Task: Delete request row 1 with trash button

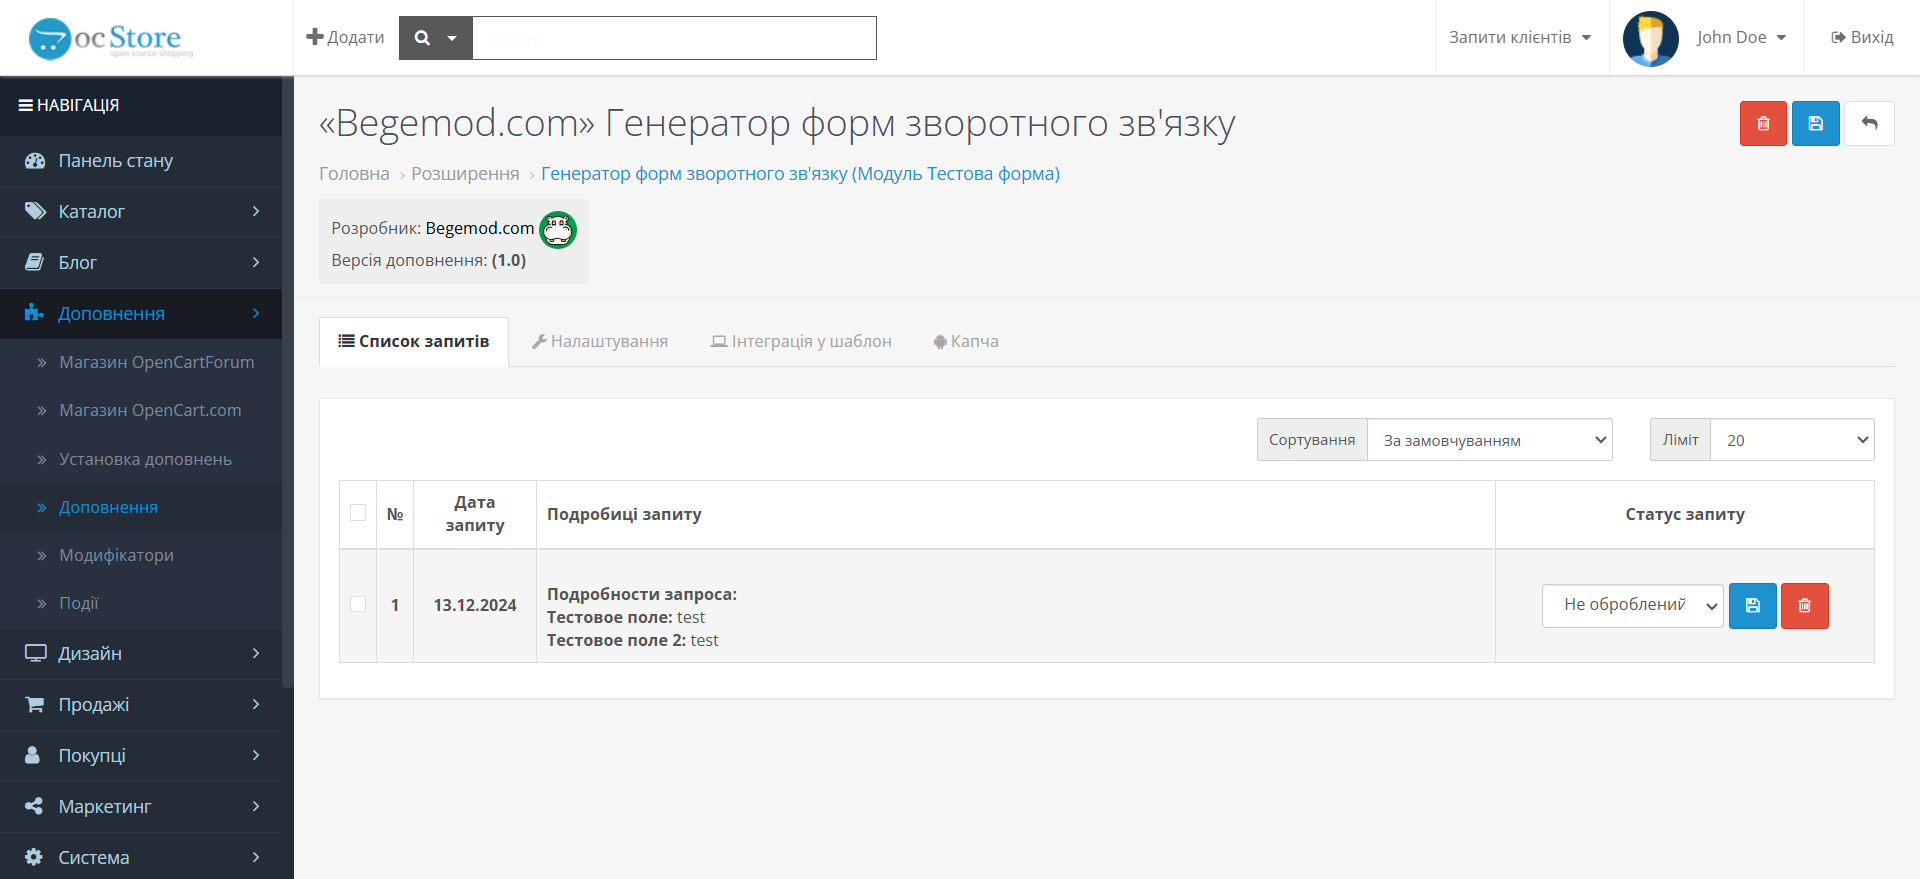Action: point(1804,606)
